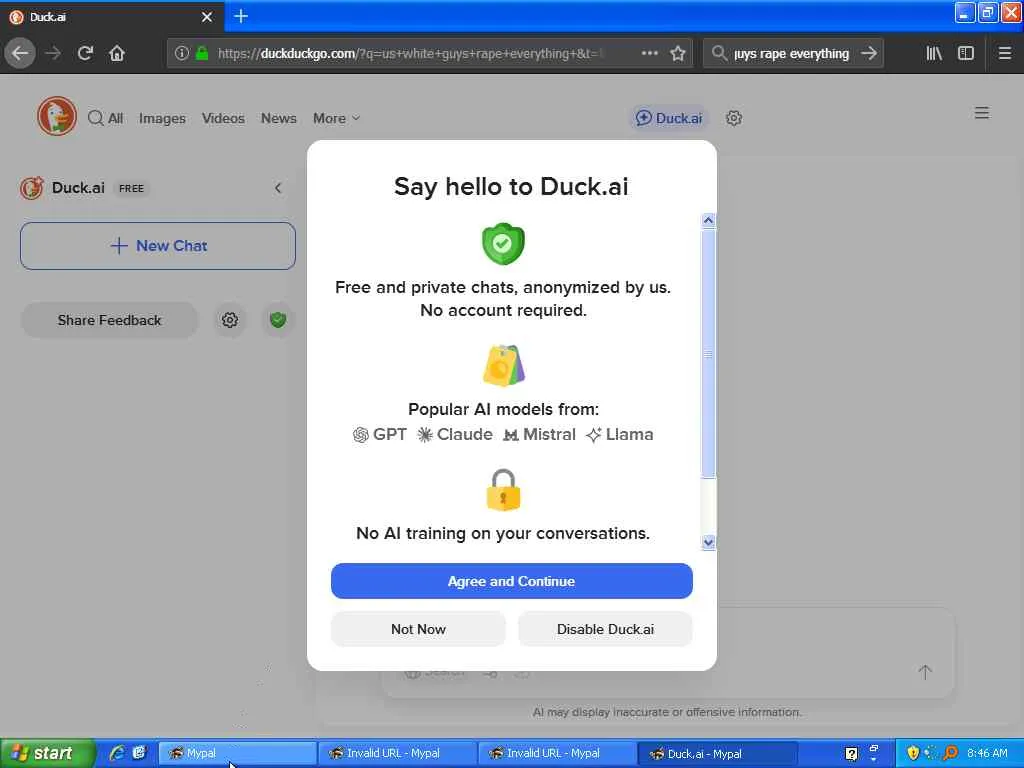Click the orange magnifier icon in the system tray
The image size is (1024, 768).
point(951,753)
